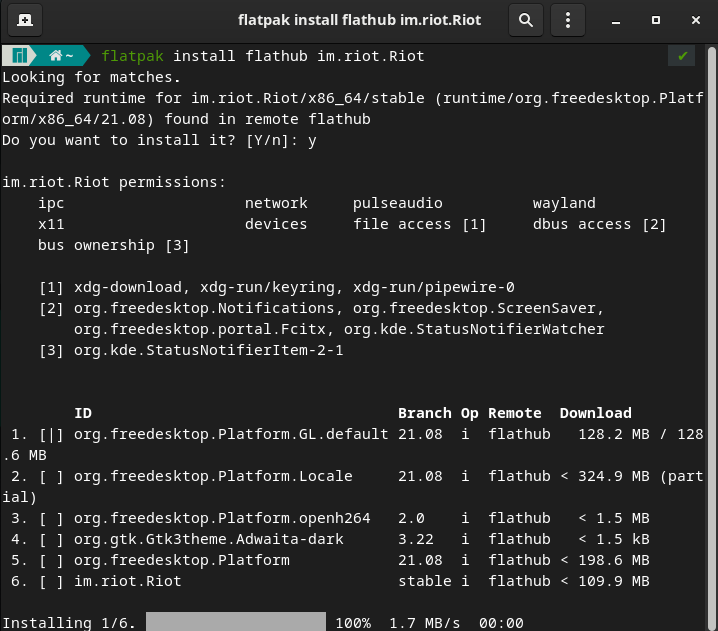Open the terminal search tool
Viewport: 718px width, 631px height.
click(524, 19)
